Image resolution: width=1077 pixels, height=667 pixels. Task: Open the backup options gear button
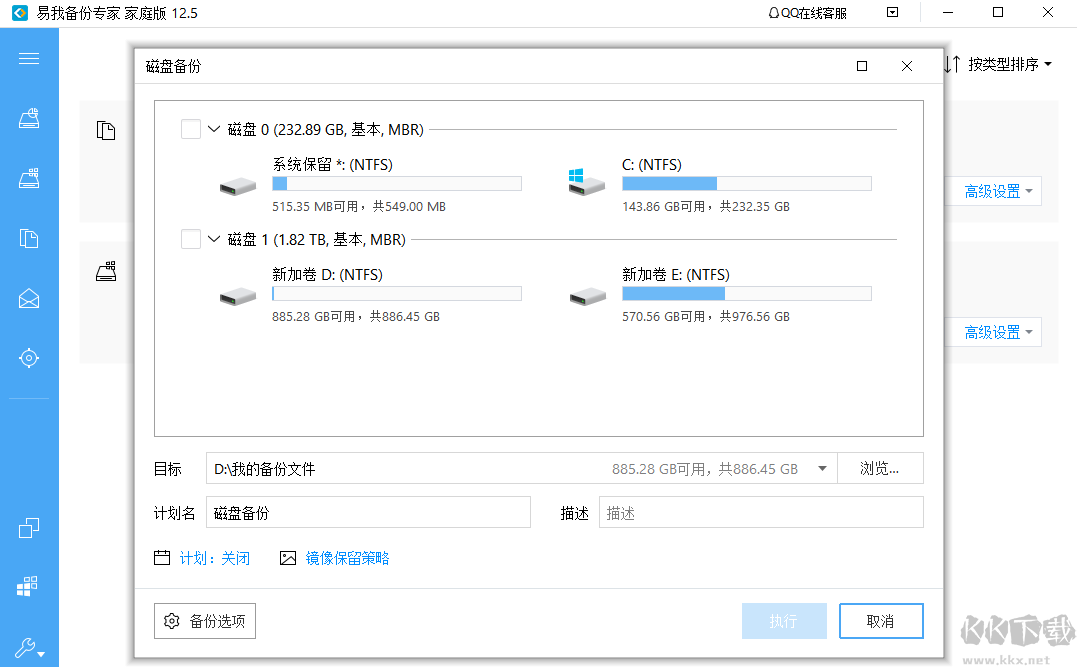click(x=204, y=620)
